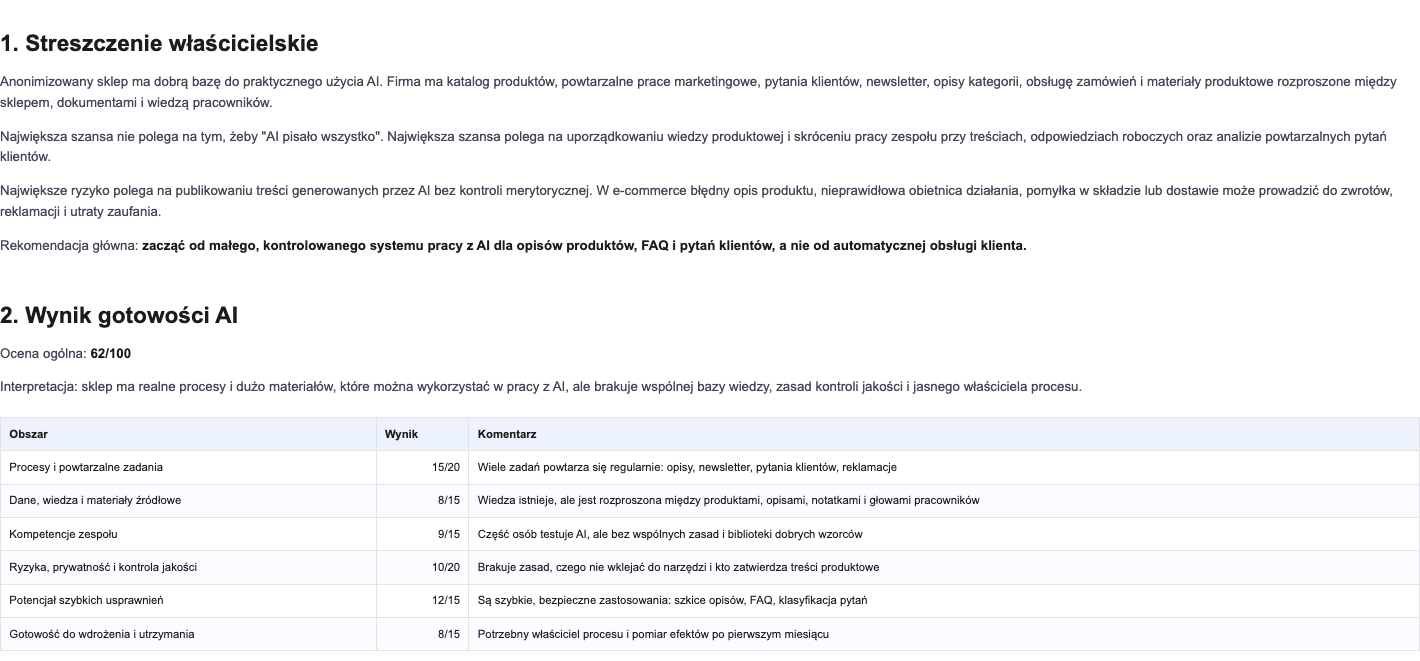Click the heading "1. Streszczenie właścicielskie"

[159, 43]
